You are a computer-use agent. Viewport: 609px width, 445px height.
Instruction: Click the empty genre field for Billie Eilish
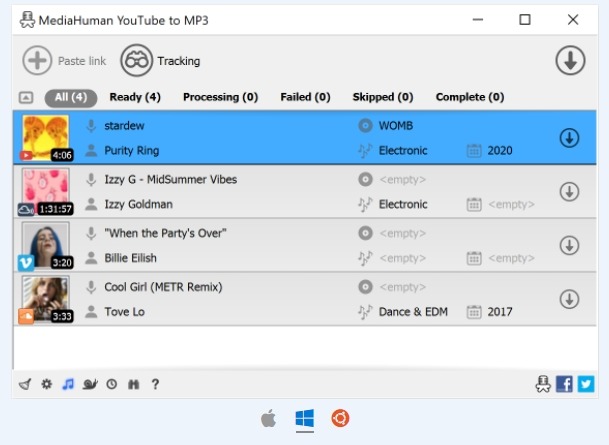403,258
